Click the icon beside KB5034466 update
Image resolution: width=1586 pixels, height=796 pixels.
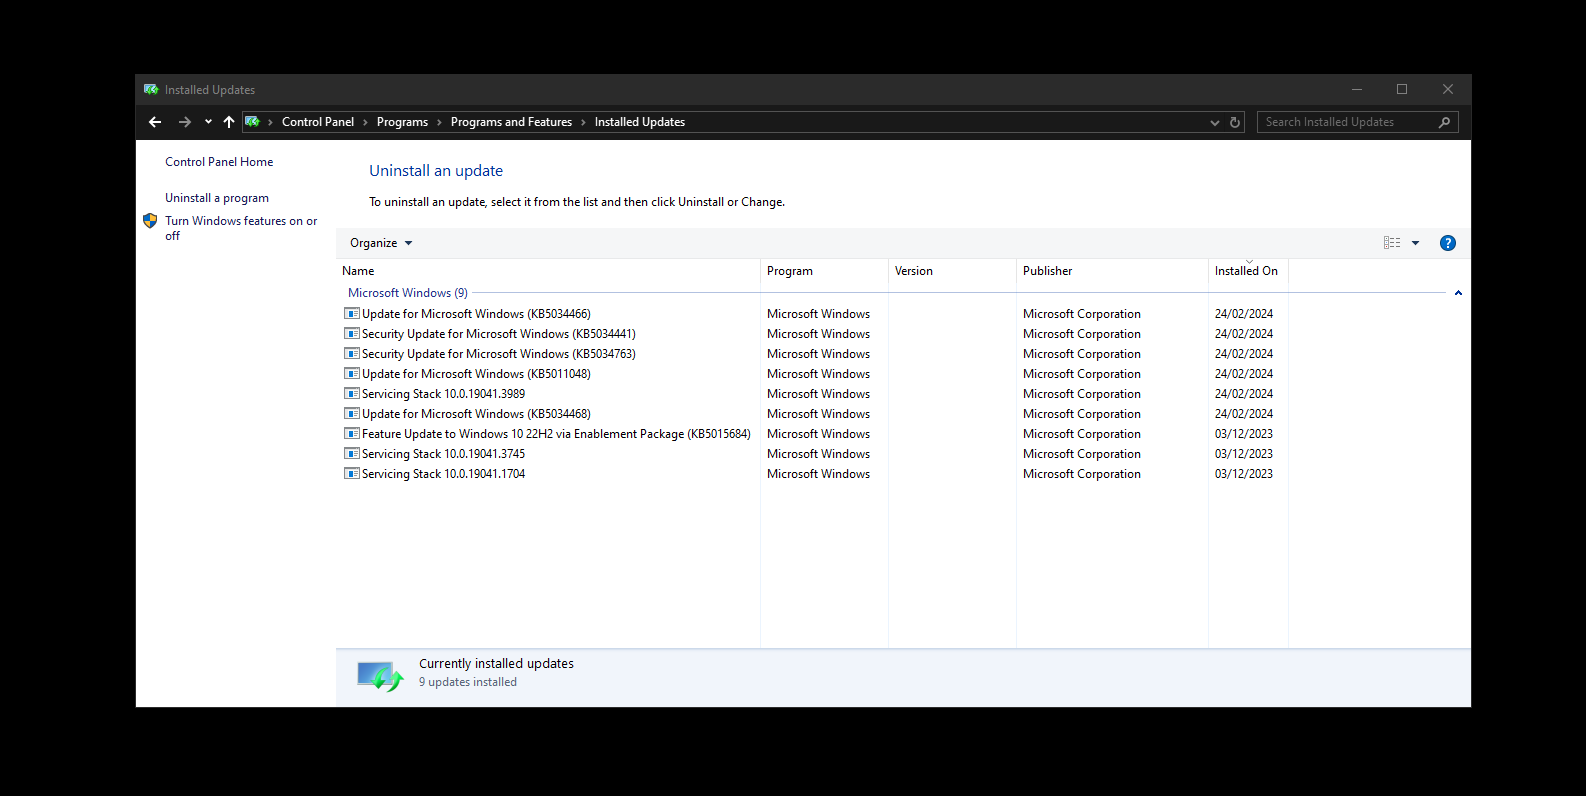352,314
